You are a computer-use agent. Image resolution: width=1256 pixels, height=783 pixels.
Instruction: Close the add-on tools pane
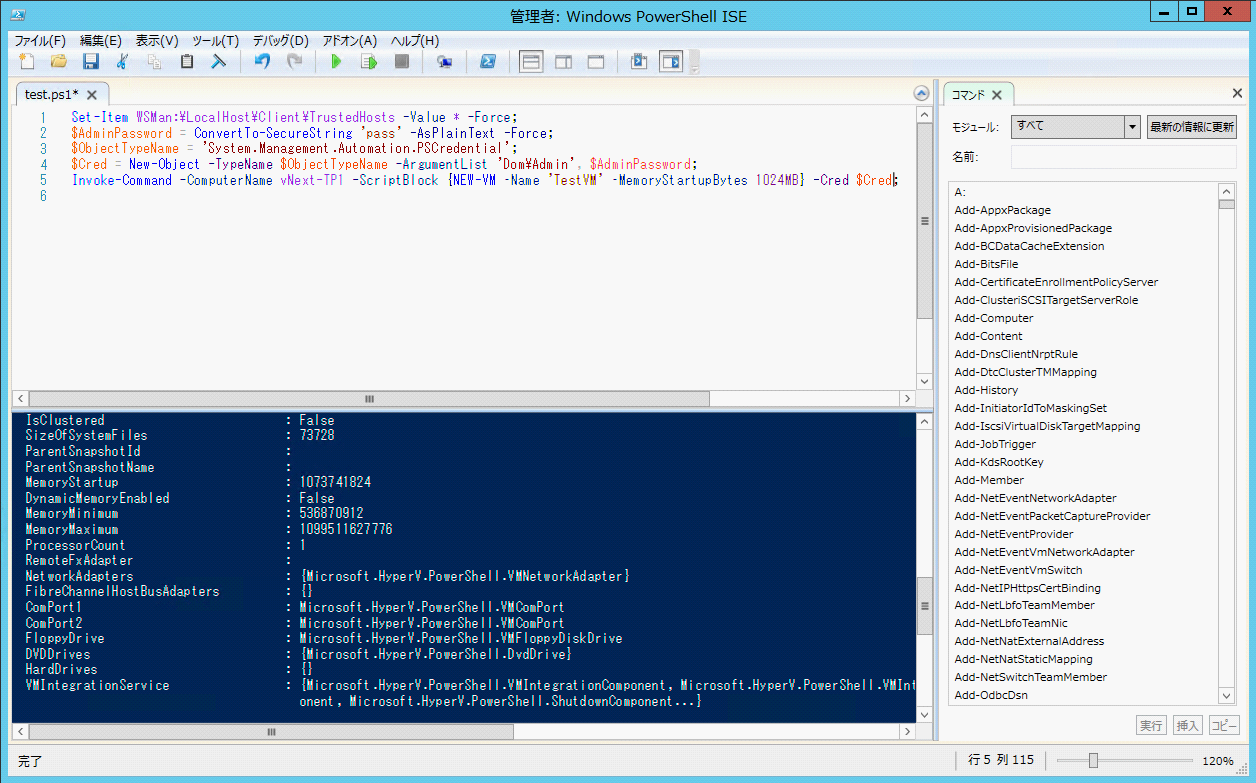point(1237,94)
